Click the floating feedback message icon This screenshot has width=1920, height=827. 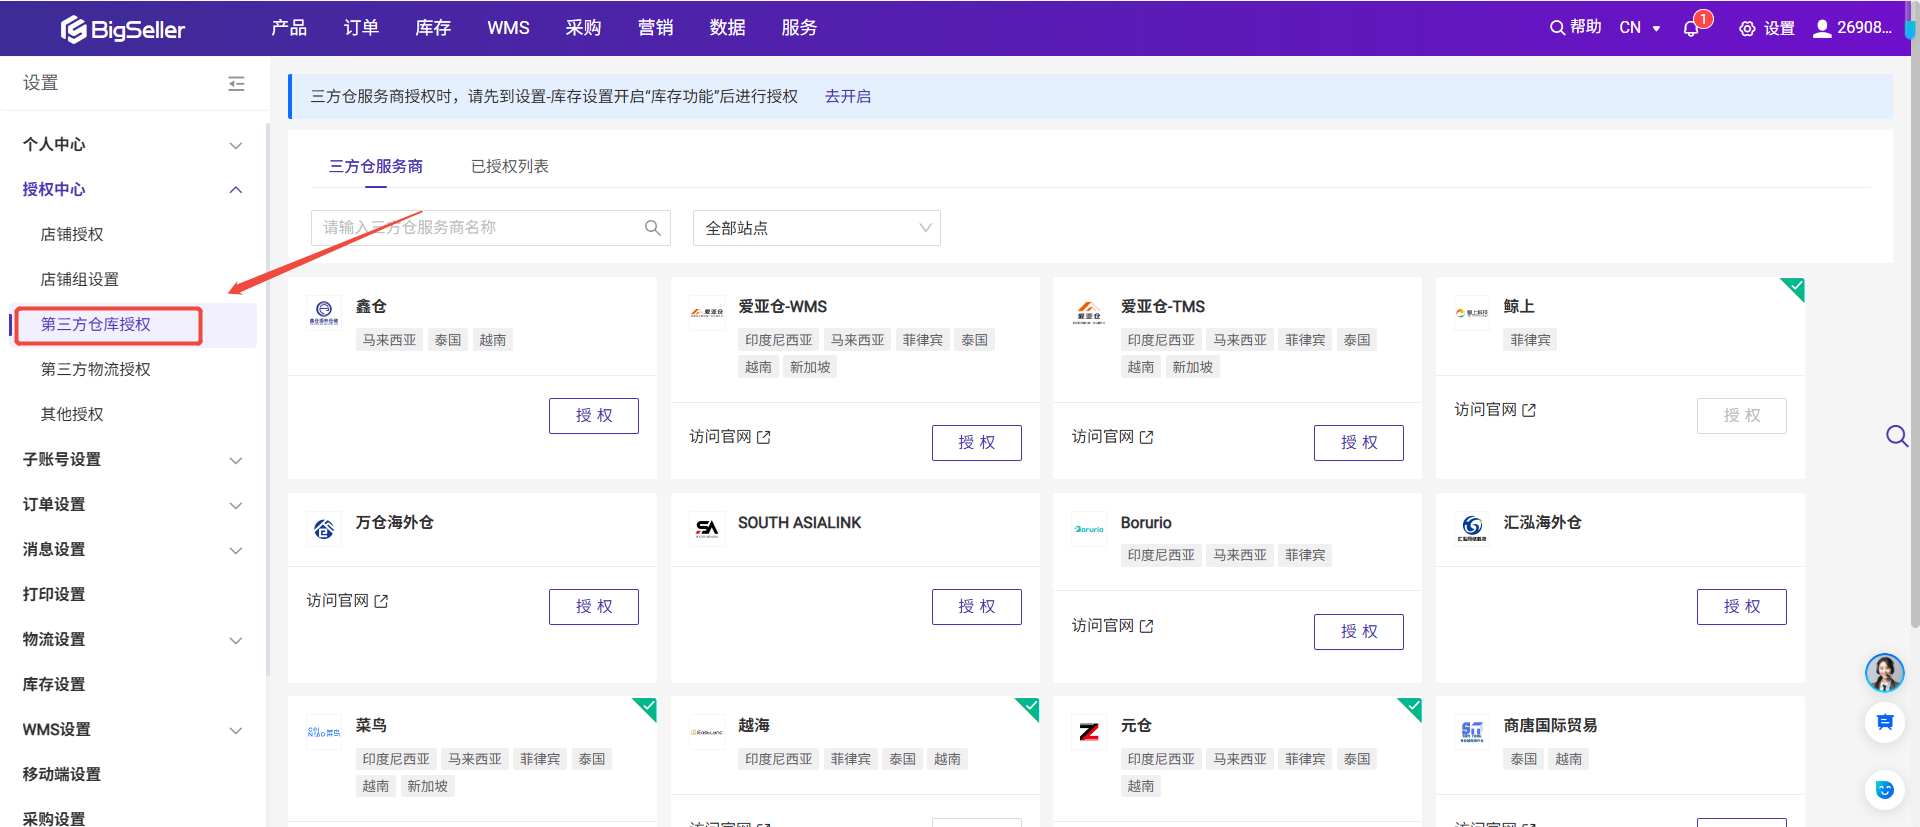click(1884, 722)
